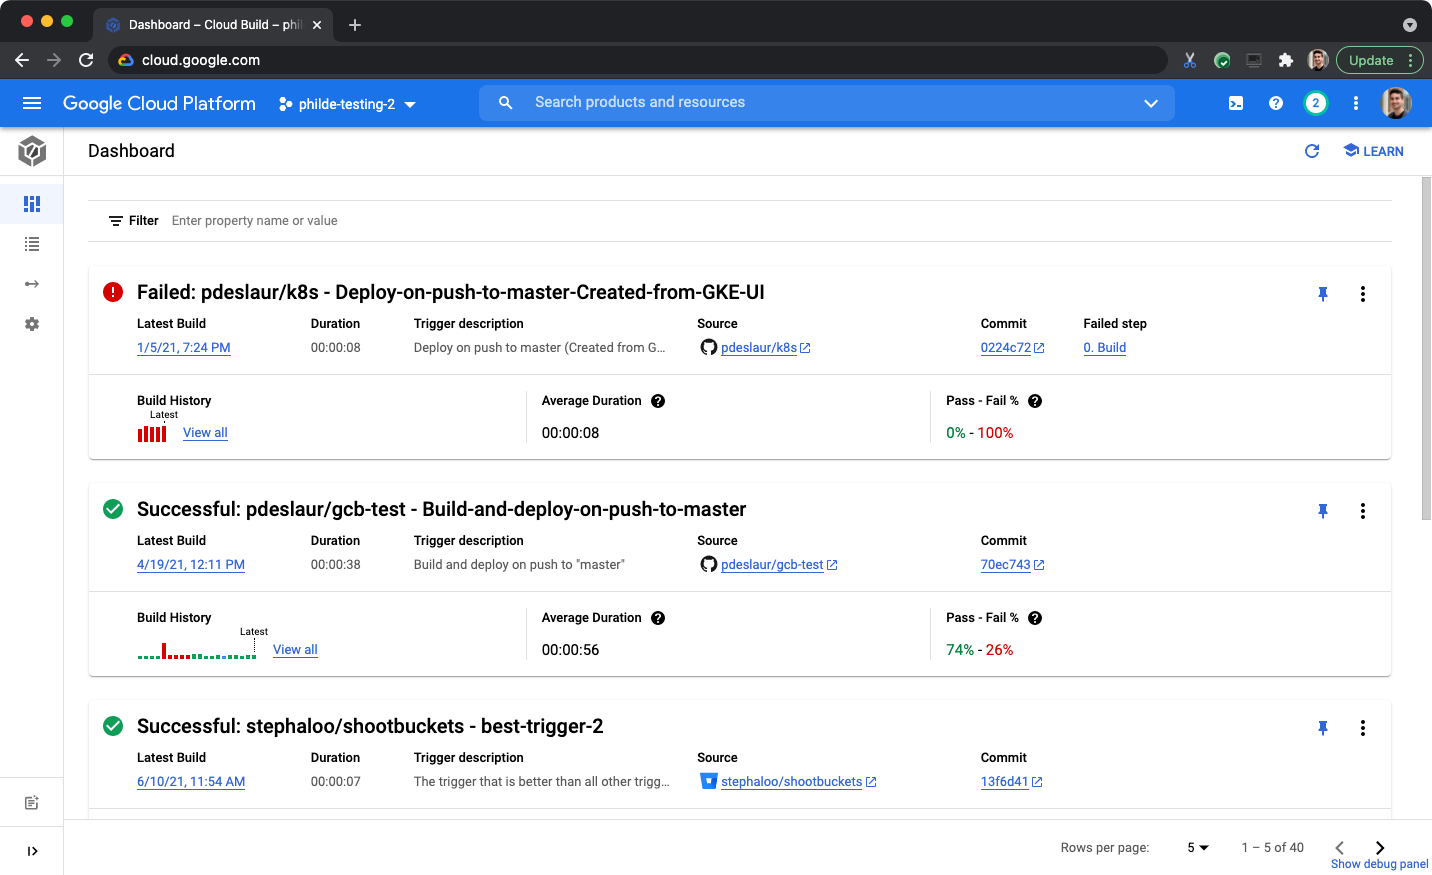Open the Chrome extensions puzzle icon

(x=1286, y=60)
